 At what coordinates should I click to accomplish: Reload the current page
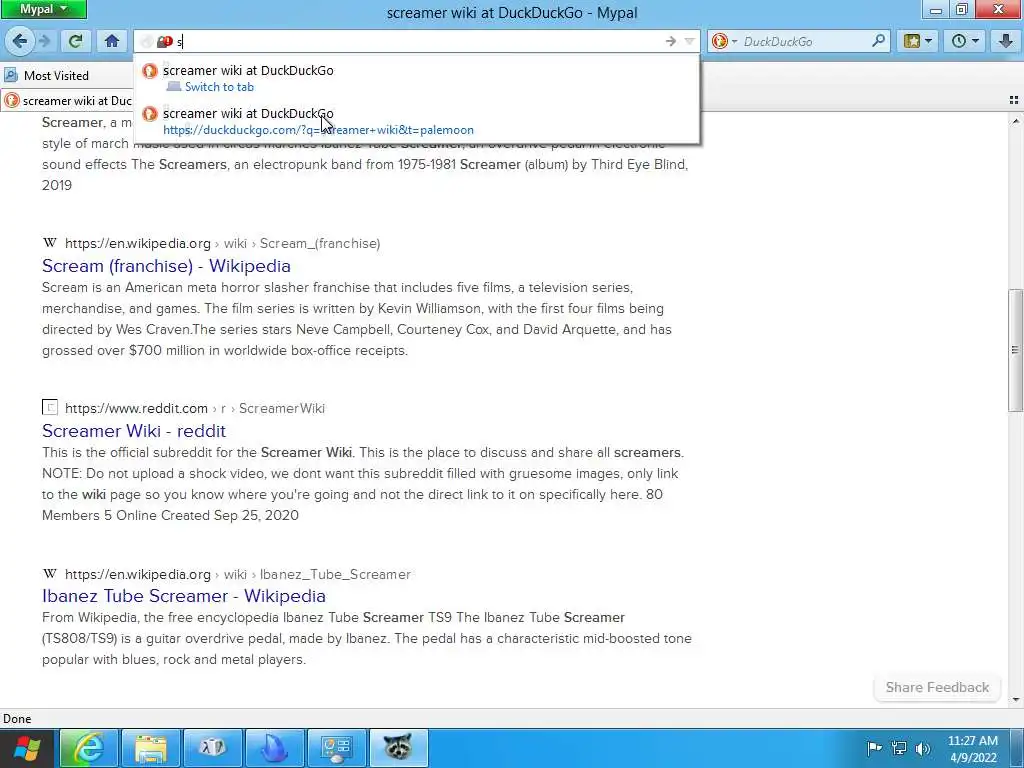click(75, 41)
